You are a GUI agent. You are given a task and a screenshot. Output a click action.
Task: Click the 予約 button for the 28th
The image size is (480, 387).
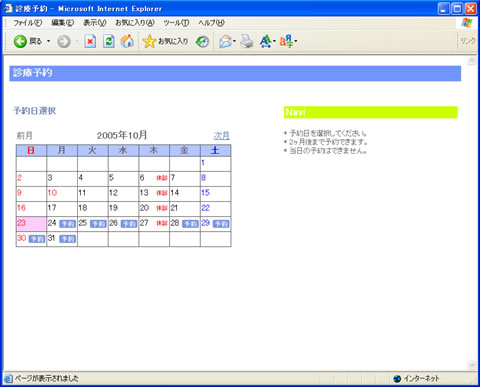tap(190, 224)
